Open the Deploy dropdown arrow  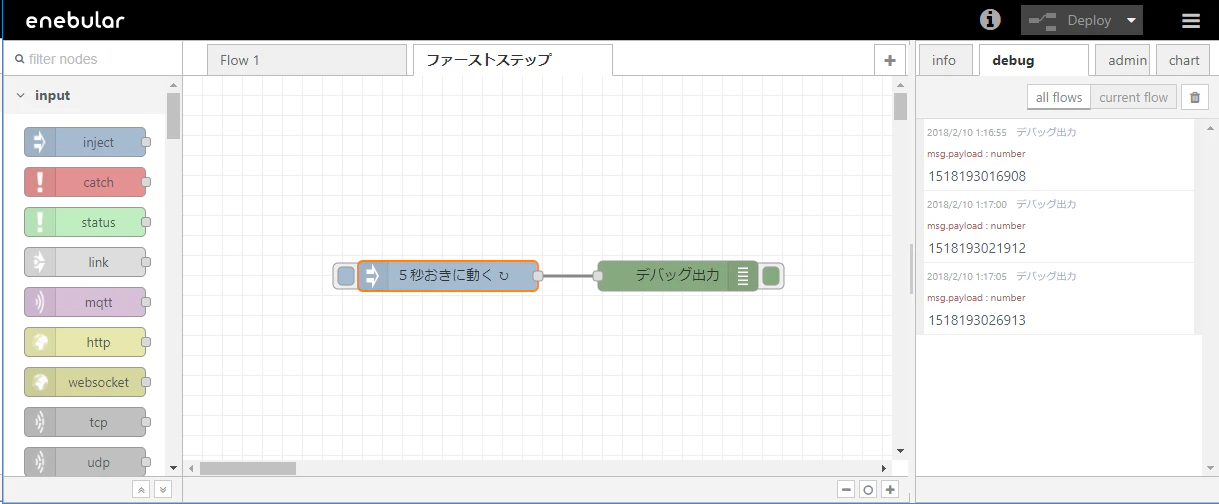click(1131, 20)
